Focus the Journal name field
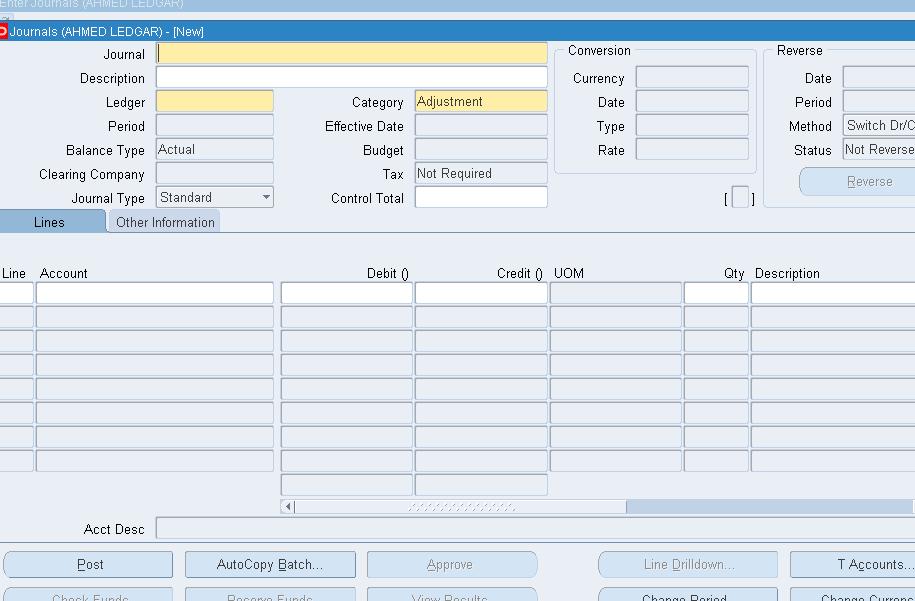 click(352, 54)
